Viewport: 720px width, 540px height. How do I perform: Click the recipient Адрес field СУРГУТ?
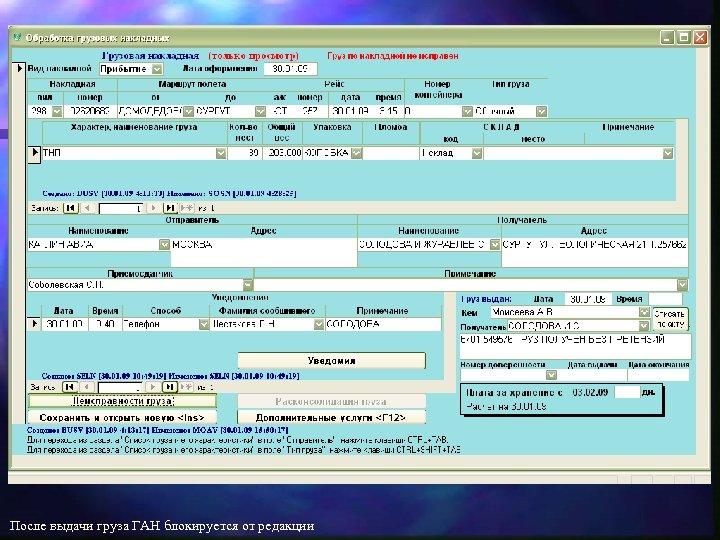[x=595, y=252]
